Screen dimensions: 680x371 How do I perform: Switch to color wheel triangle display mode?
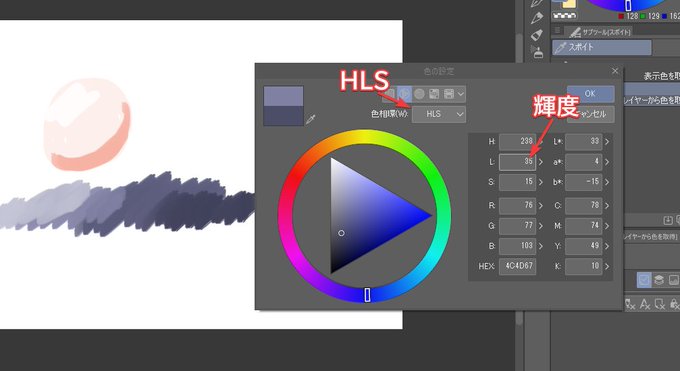(404, 94)
